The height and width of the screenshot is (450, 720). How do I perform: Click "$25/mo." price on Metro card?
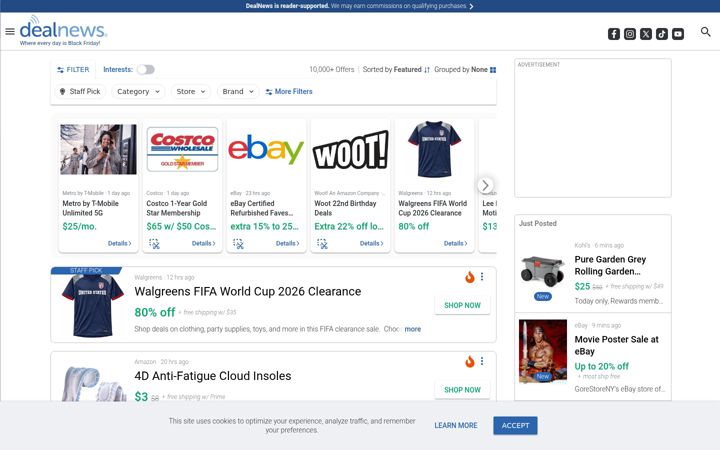(x=79, y=226)
